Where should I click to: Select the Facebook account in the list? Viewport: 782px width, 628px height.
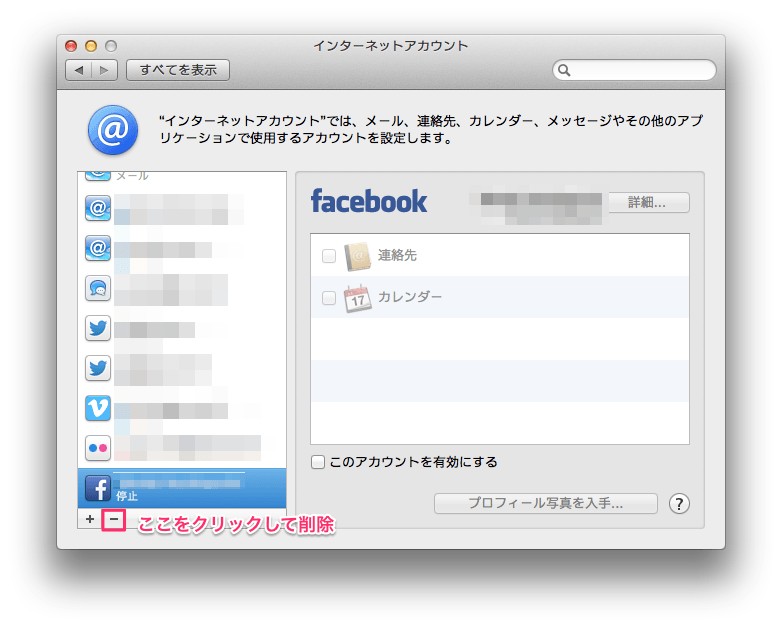click(x=182, y=488)
